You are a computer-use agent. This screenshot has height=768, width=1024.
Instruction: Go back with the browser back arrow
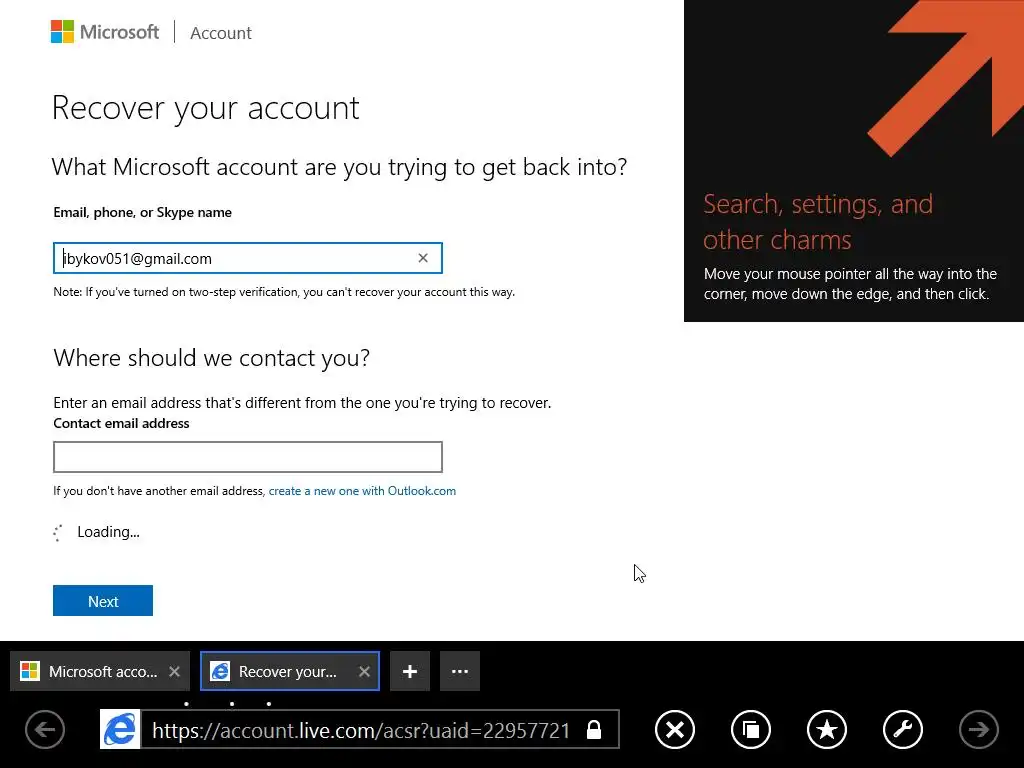(x=45, y=729)
